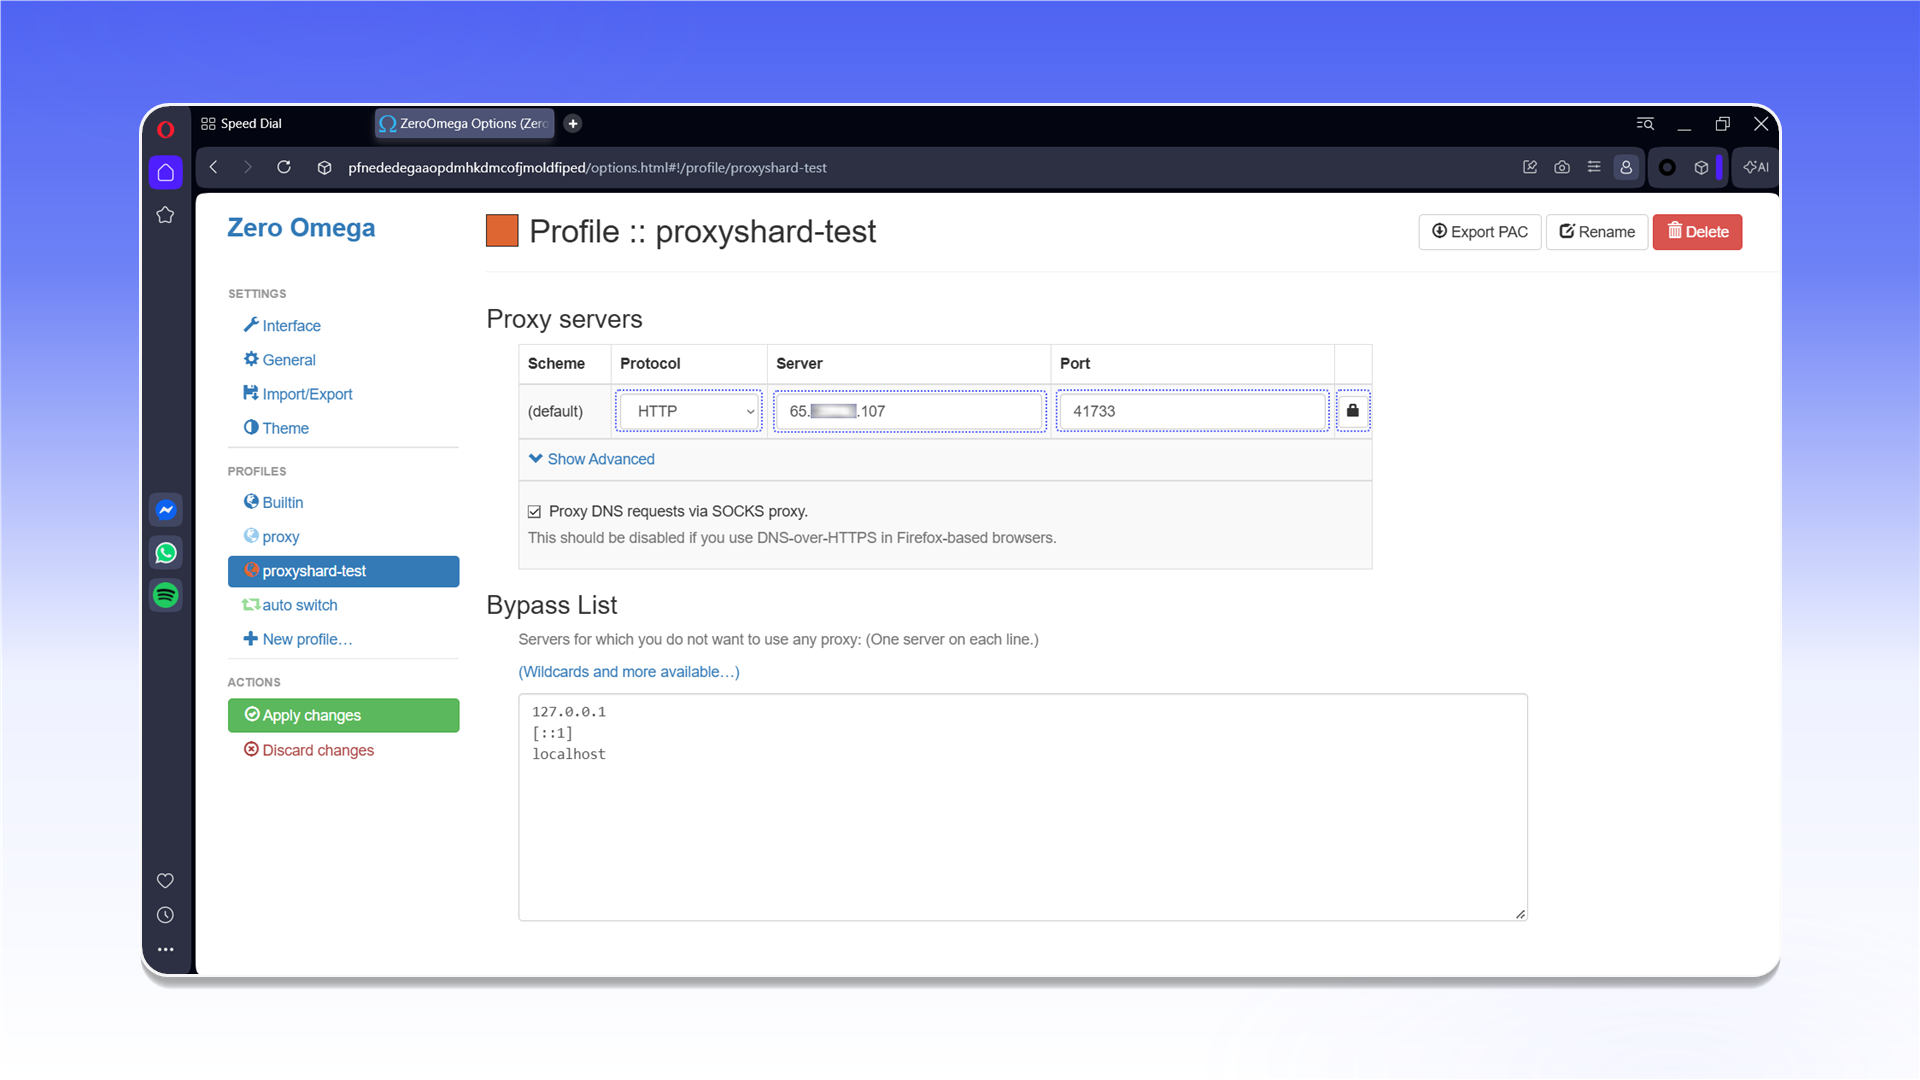Open the heart pinboards icon in the sidebar
The height and width of the screenshot is (1080, 1920).
(166, 881)
